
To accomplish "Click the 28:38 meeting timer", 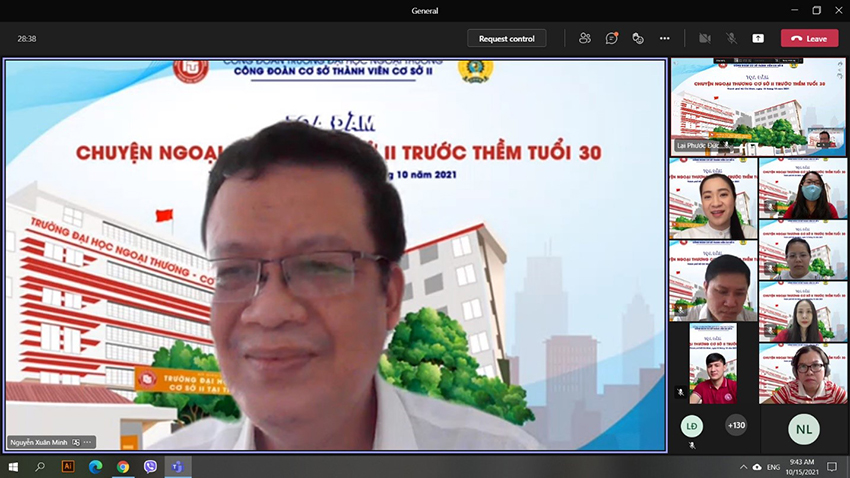I will (x=27, y=38).
